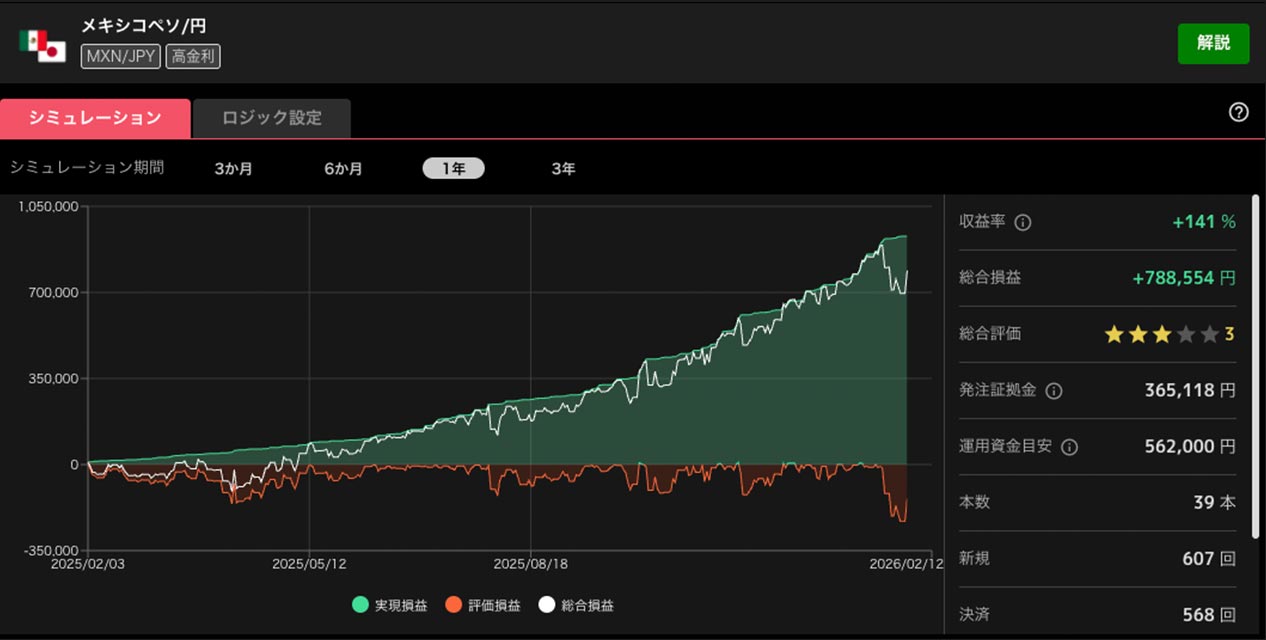Switch period to 3年
This screenshot has width=1266, height=640.
pyautogui.click(x=563, y=169)
